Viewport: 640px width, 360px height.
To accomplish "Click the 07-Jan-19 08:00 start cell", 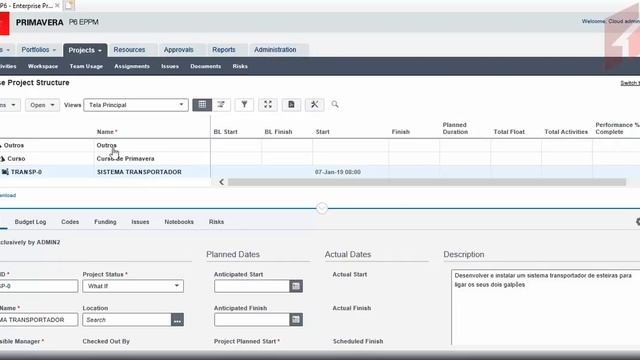I will pyautogui.click(x=338, y=172).
